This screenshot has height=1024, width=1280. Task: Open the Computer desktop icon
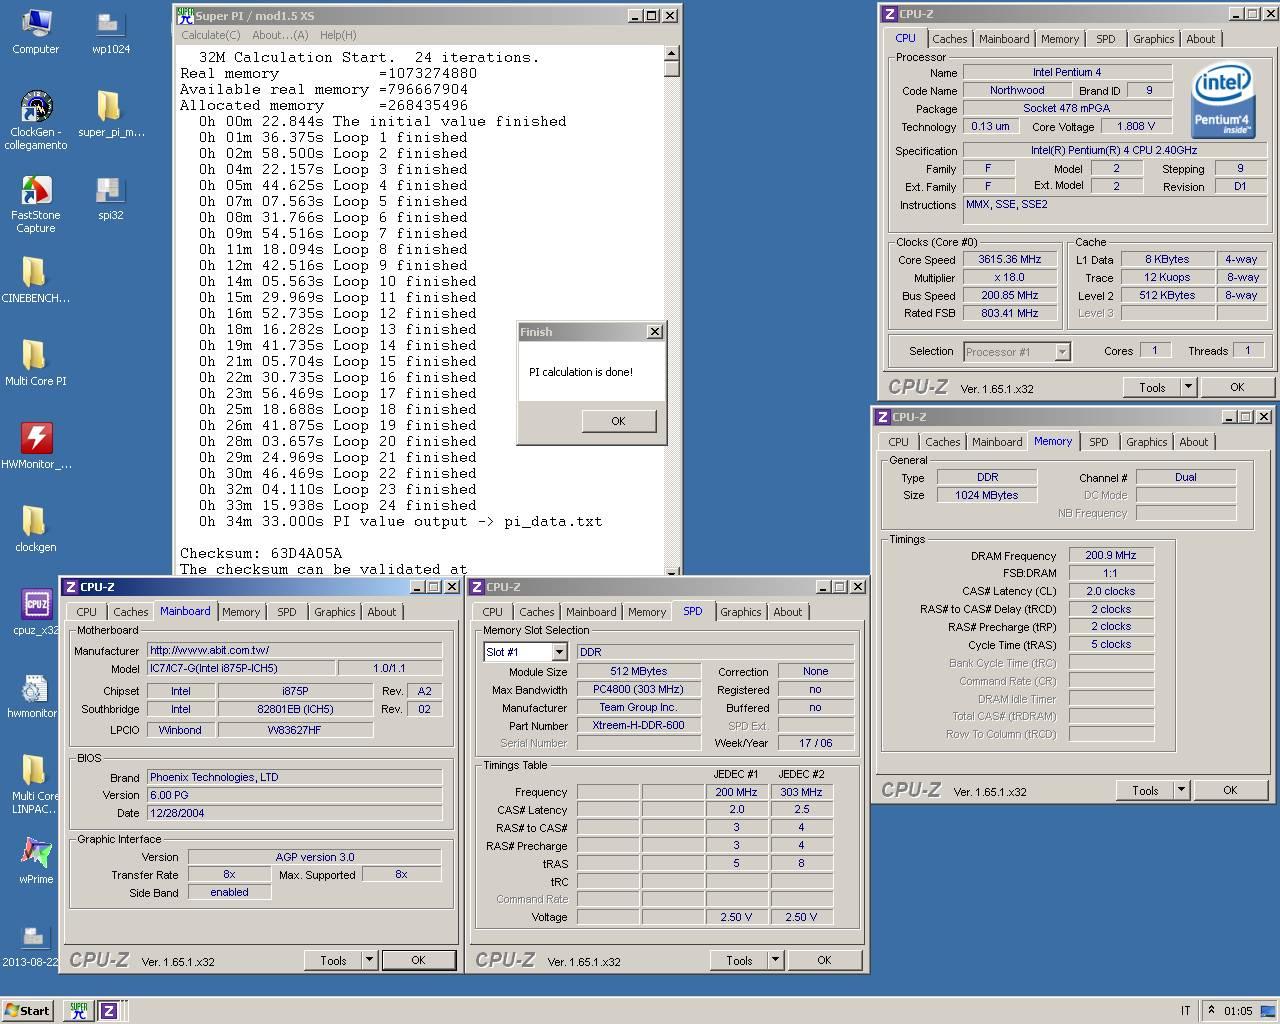tap(35, 31)
